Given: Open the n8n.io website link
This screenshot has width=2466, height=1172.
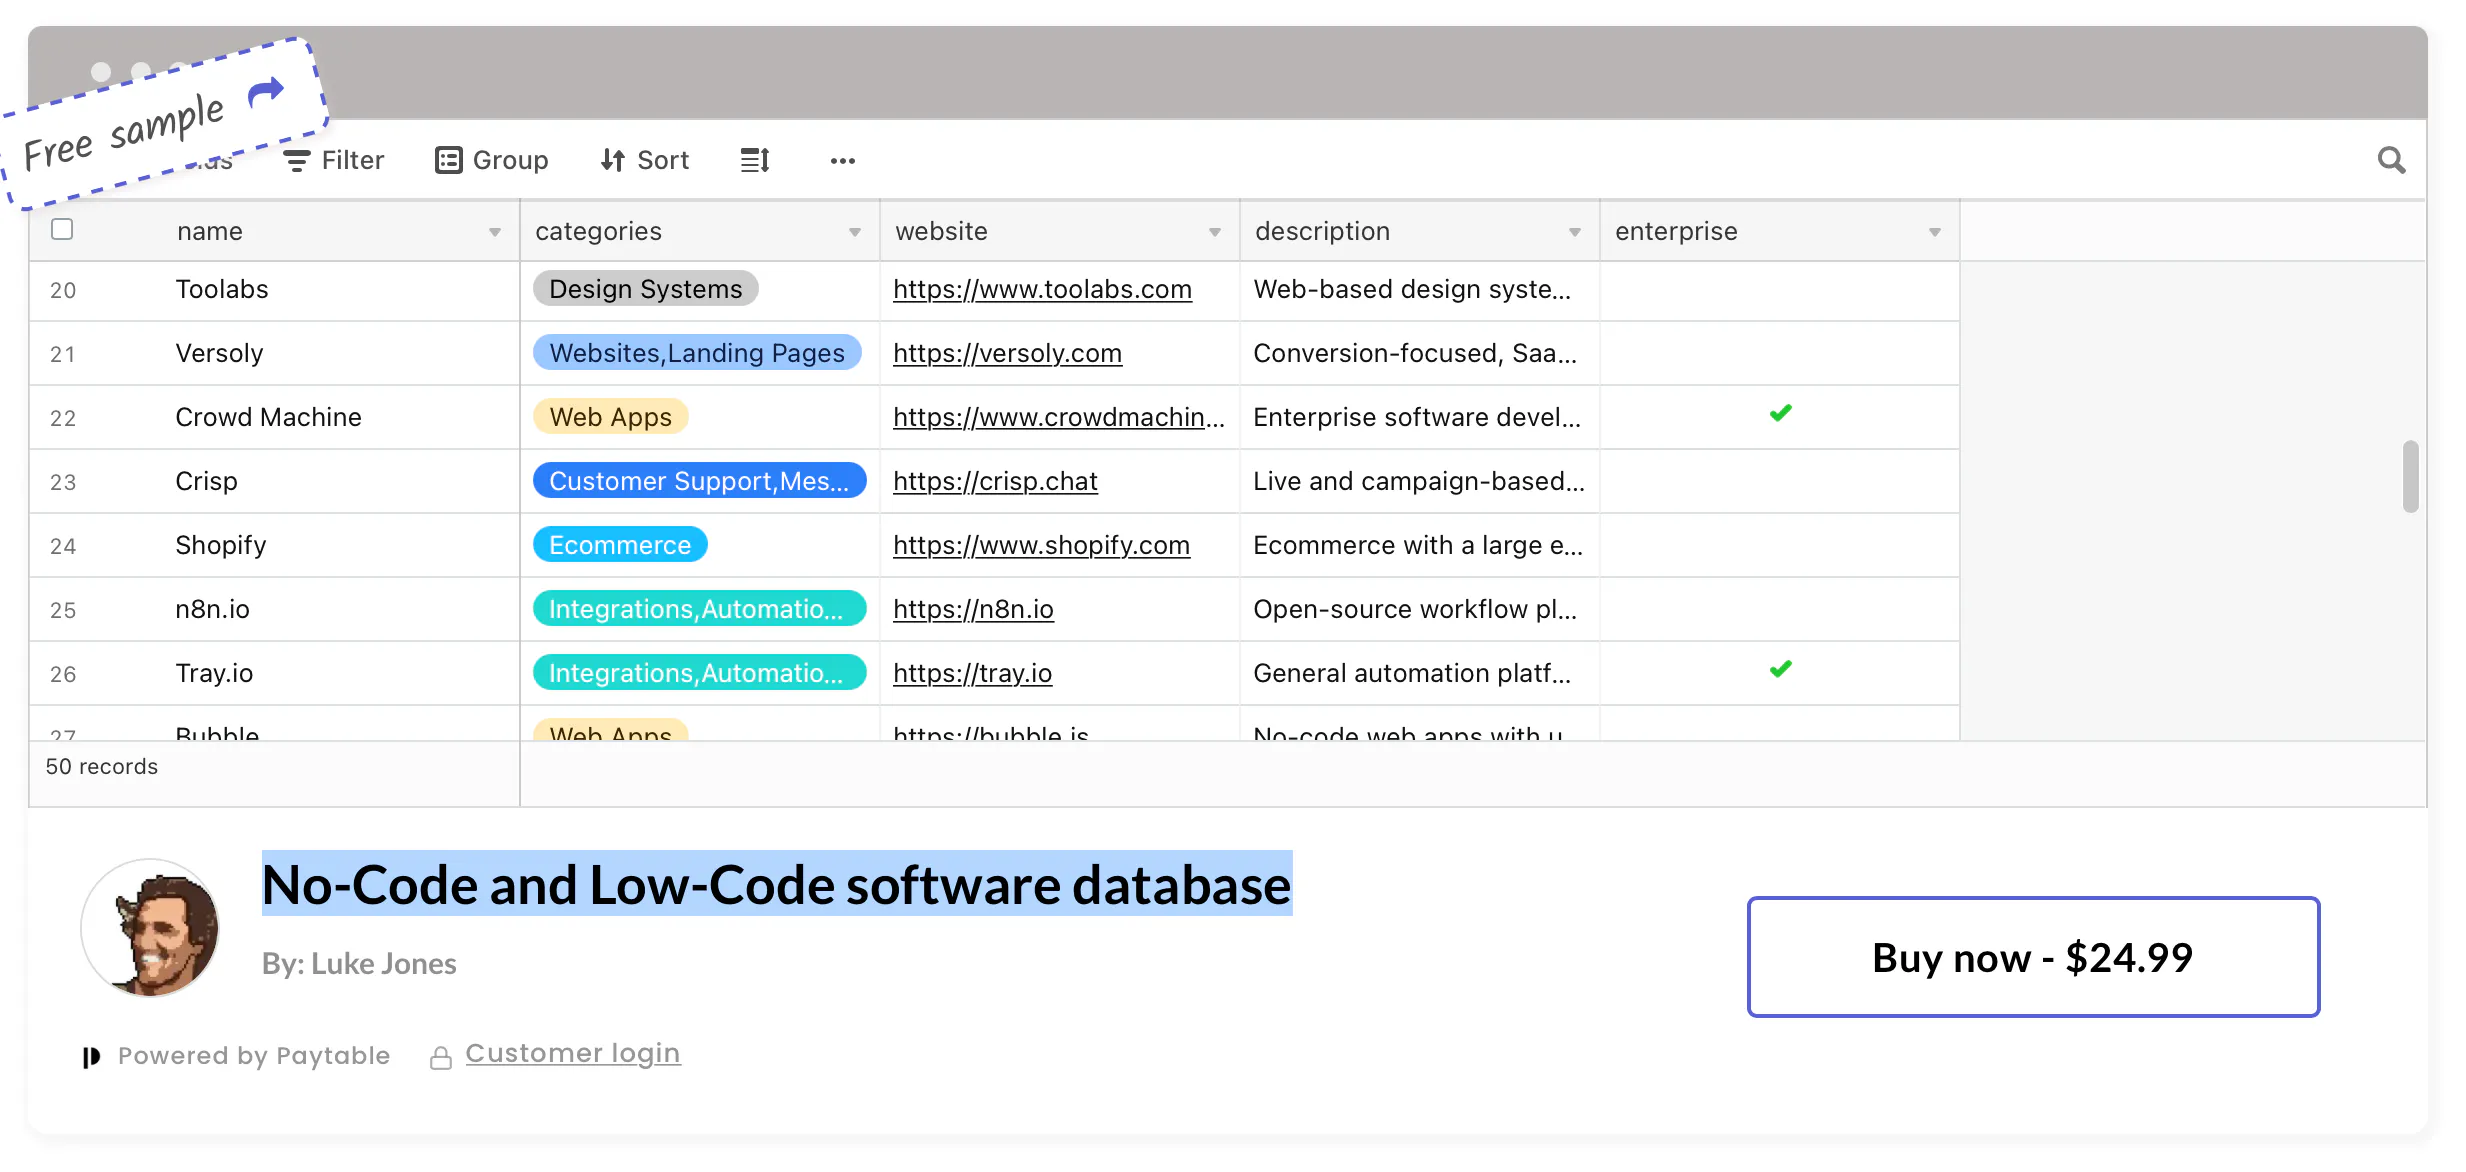Looking at the screenshot, I should coord(973,609).
